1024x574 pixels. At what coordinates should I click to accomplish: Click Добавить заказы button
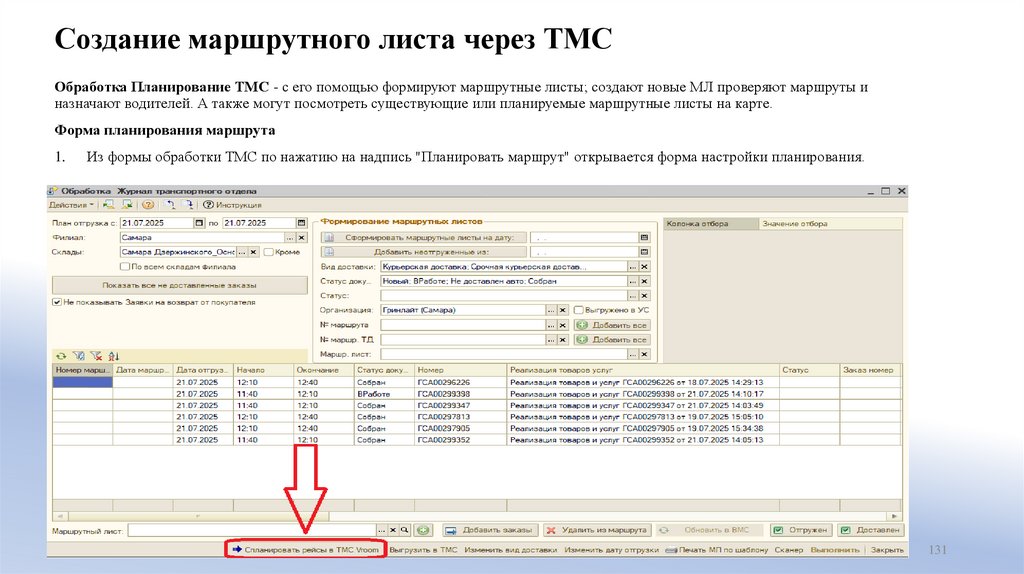(x=490, y=530)
